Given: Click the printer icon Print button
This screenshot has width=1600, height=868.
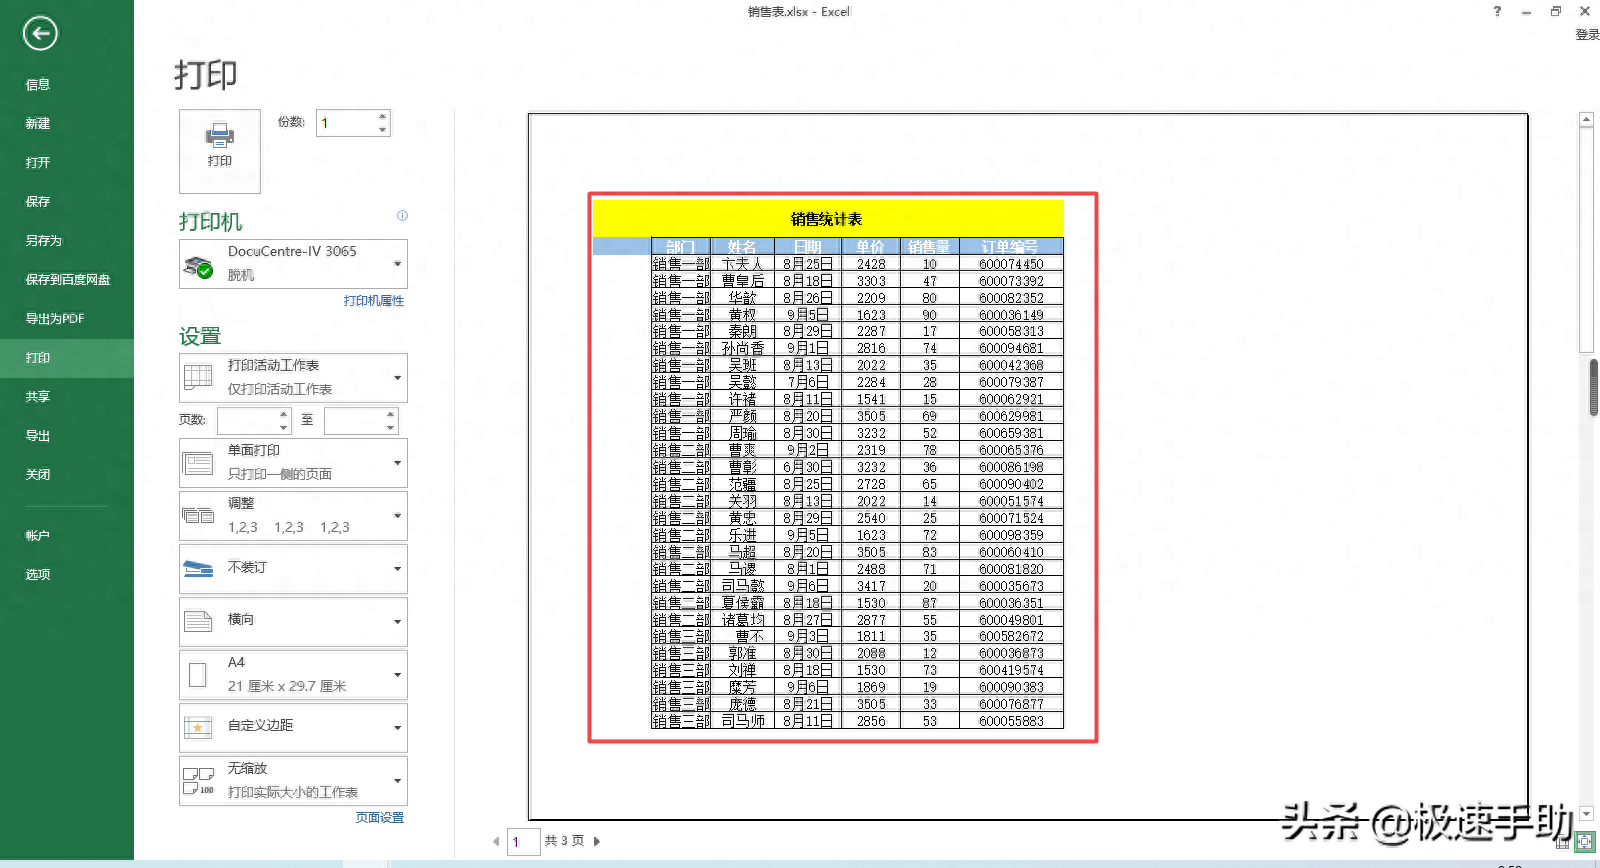Looking at the screenshot, I should [220, 151].
